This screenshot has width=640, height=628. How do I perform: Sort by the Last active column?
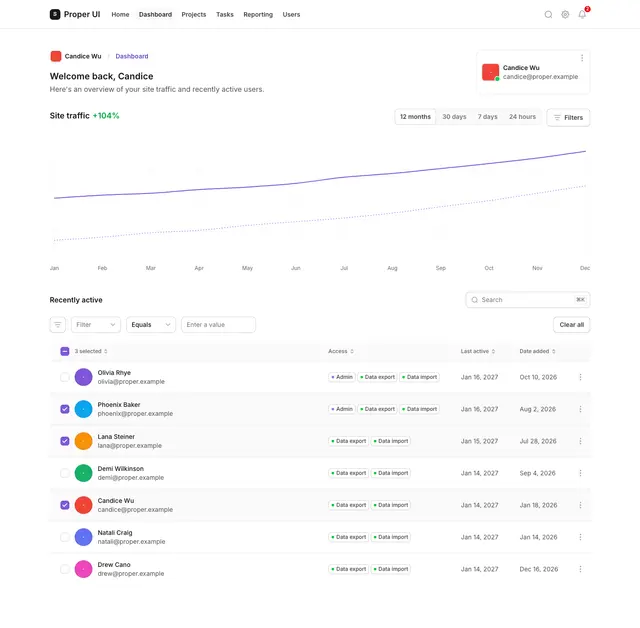tap(478, 351)
